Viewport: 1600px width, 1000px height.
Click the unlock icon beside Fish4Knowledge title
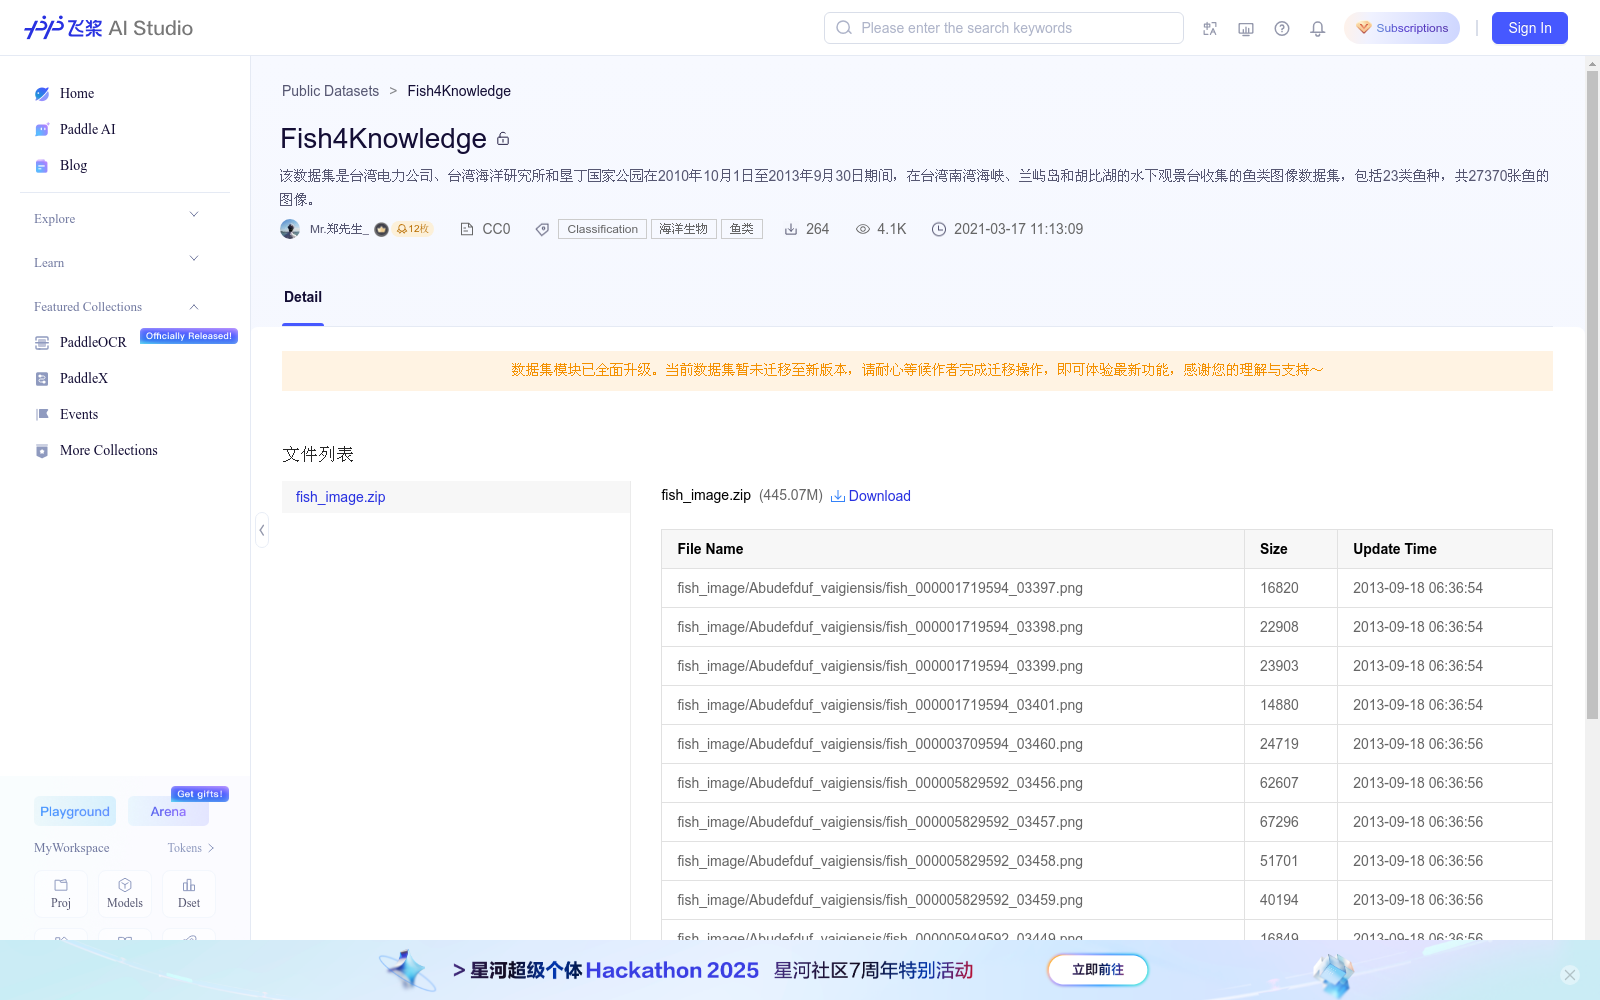pos(503,139)
